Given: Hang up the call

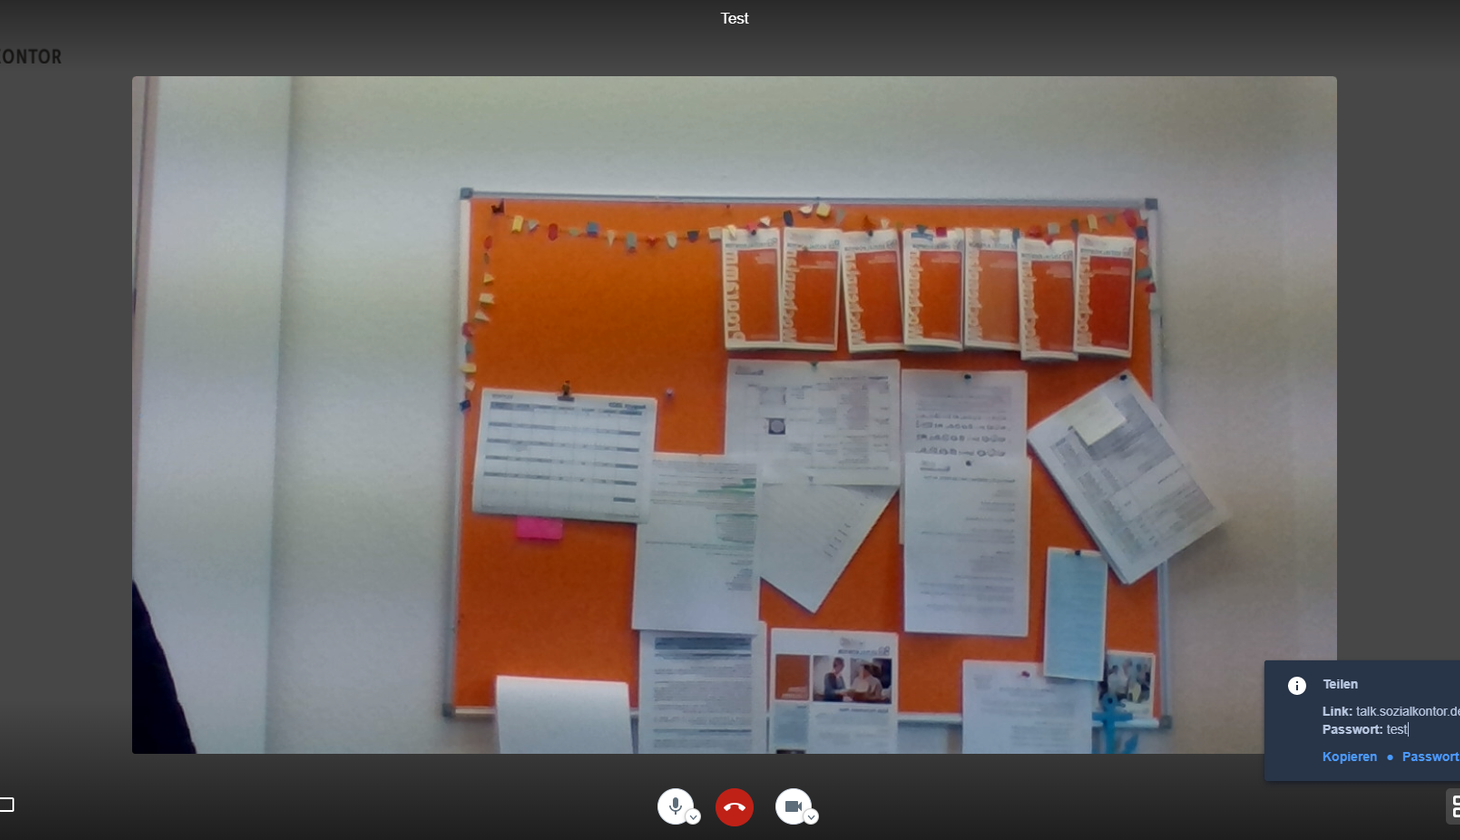Looking at the screenshot, I should [734, 807].
